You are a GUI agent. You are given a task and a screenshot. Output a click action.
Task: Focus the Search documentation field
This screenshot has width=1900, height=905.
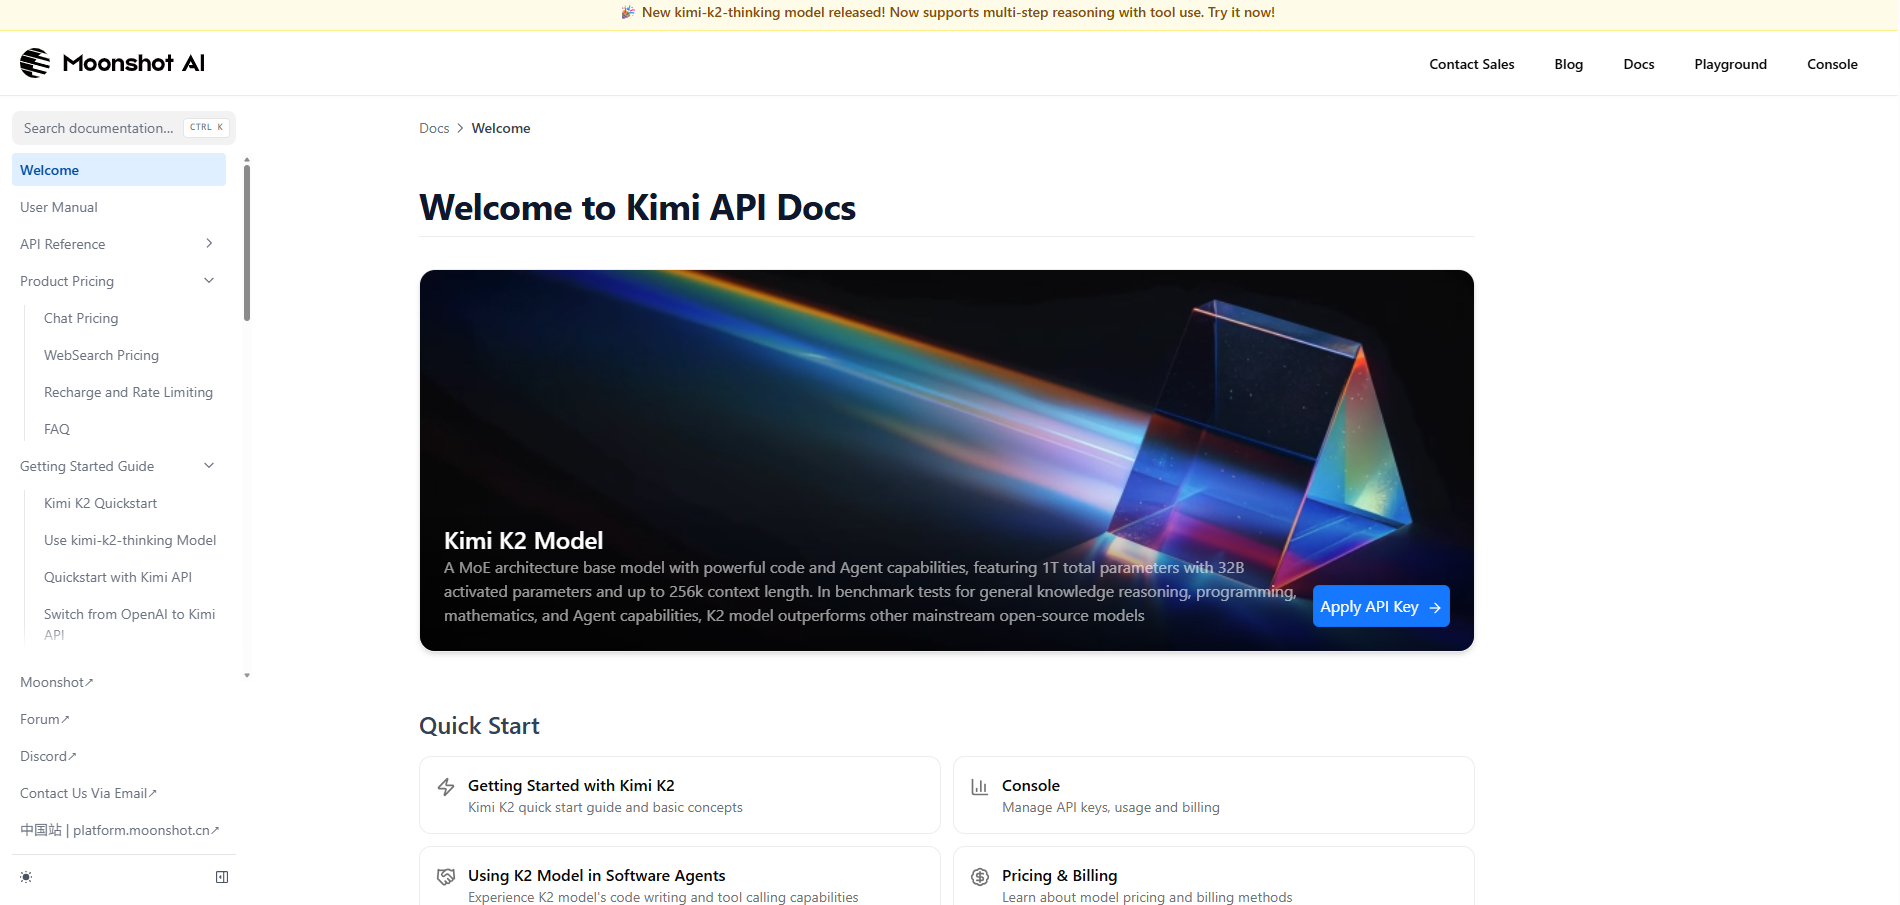tap(100, 128)
